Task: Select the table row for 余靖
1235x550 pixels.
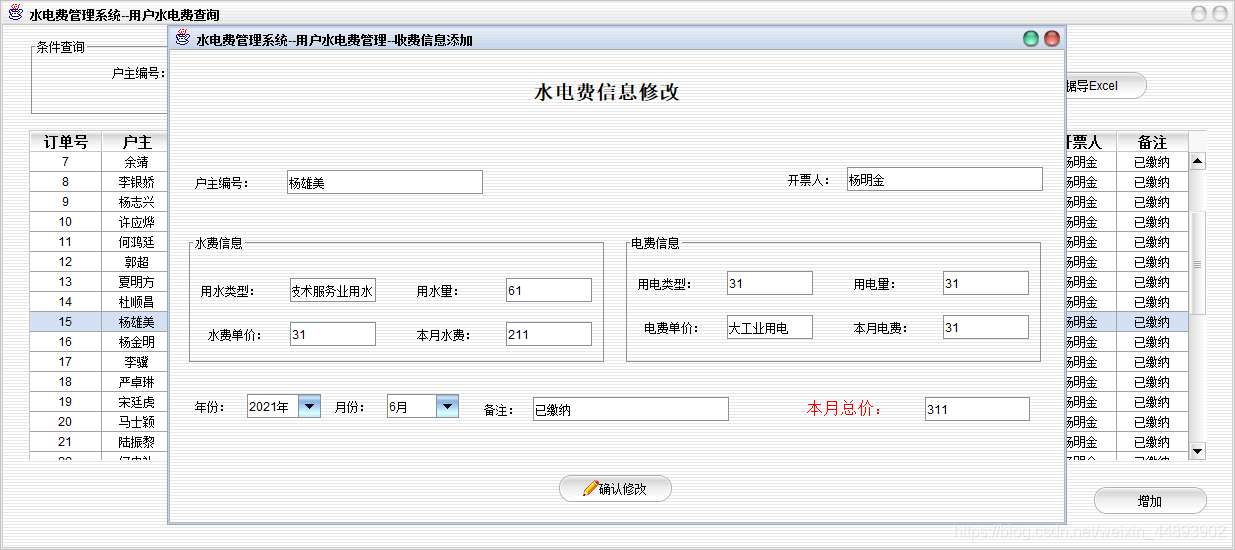Action: pos(99,162)
